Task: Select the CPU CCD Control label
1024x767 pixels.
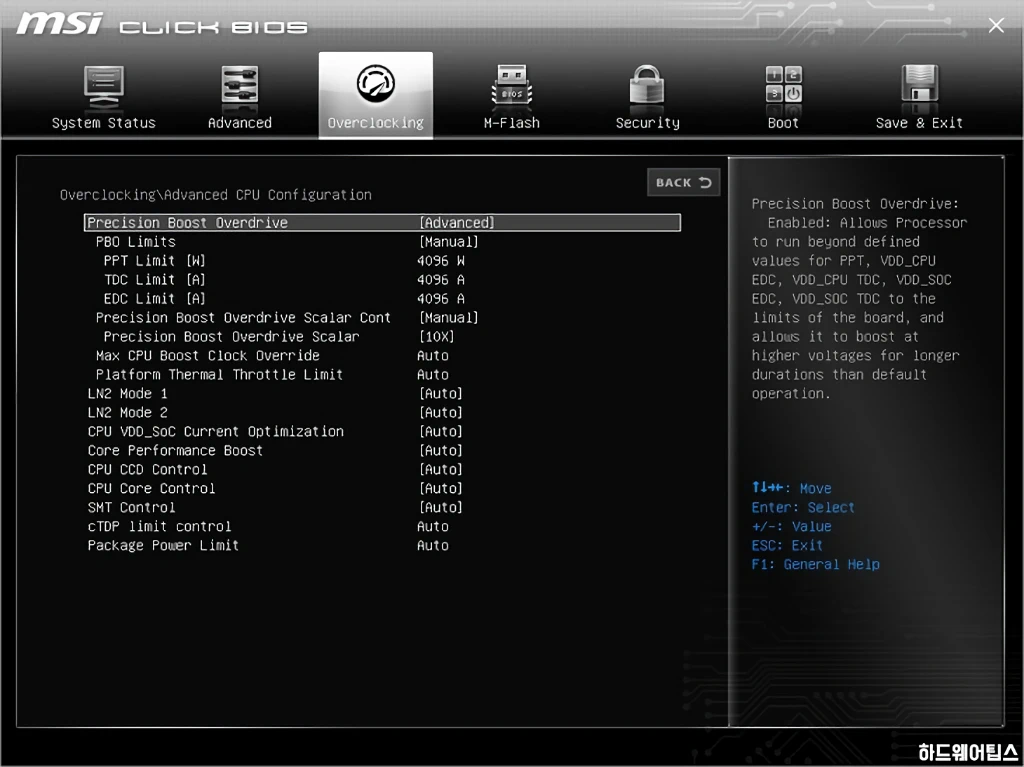Action: (x=148, y=469)
